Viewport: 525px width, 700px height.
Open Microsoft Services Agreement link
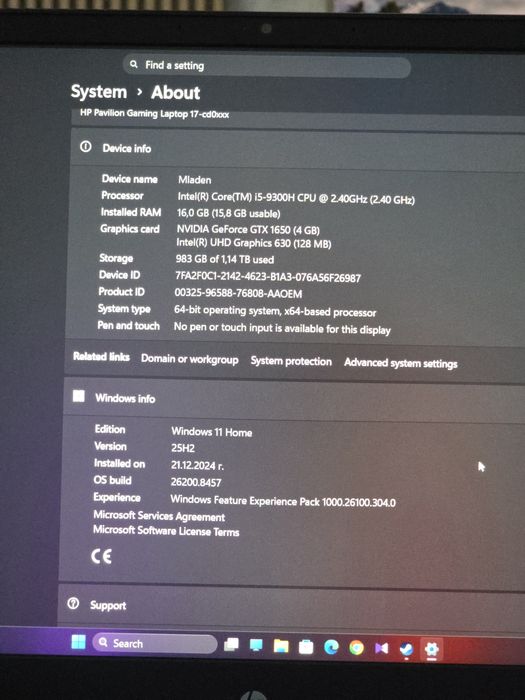coord(159,516)
